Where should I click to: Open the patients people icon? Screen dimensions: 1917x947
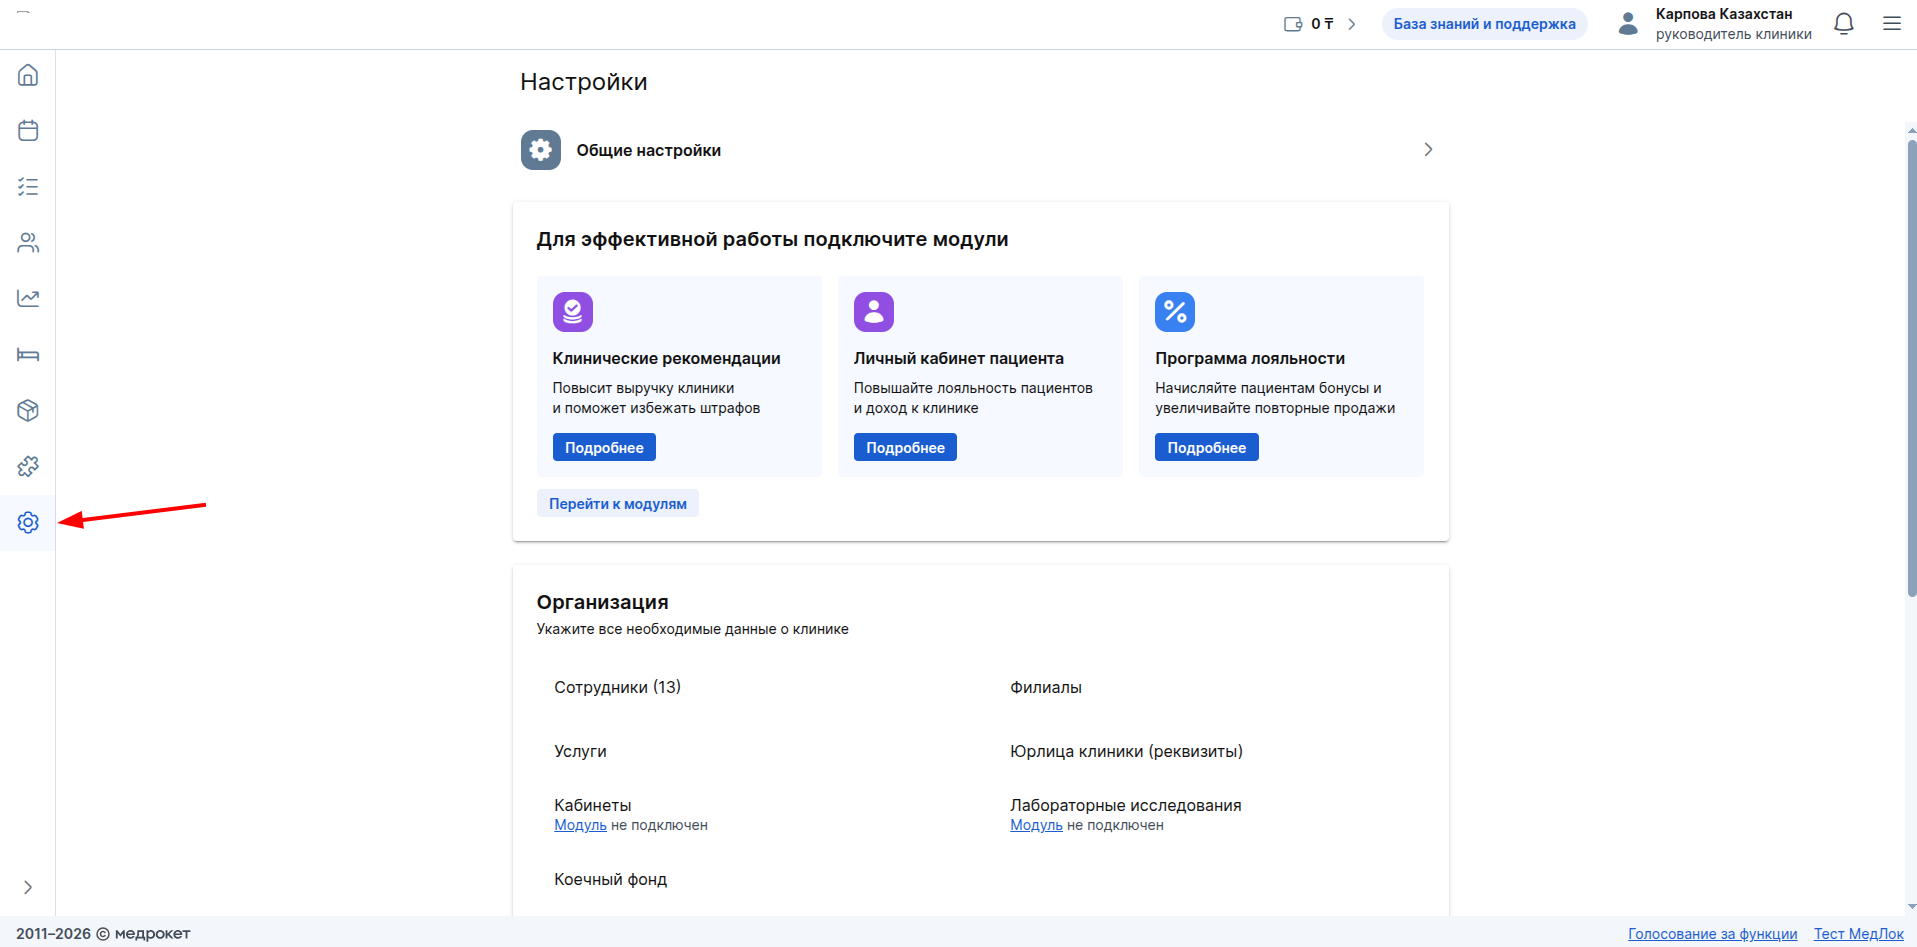pyautogui.click(x=28, y=243)
